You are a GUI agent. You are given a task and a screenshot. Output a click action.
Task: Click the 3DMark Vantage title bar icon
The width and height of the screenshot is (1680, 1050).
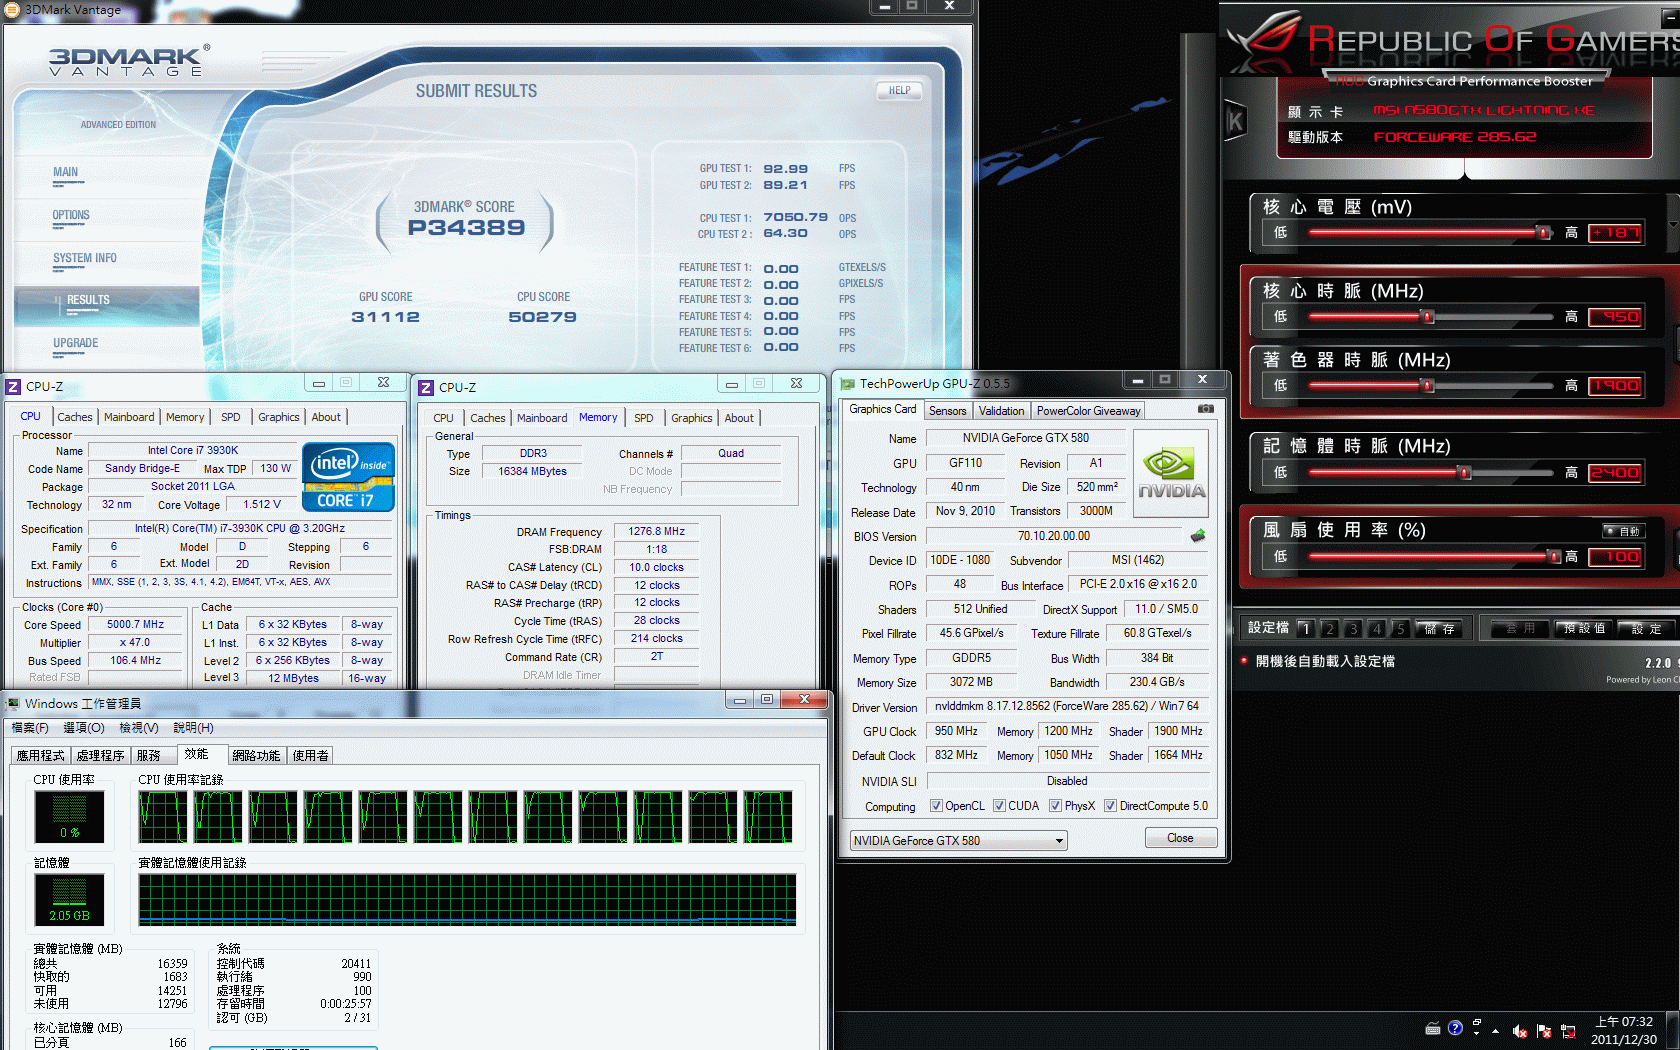(x=13, y=9)
